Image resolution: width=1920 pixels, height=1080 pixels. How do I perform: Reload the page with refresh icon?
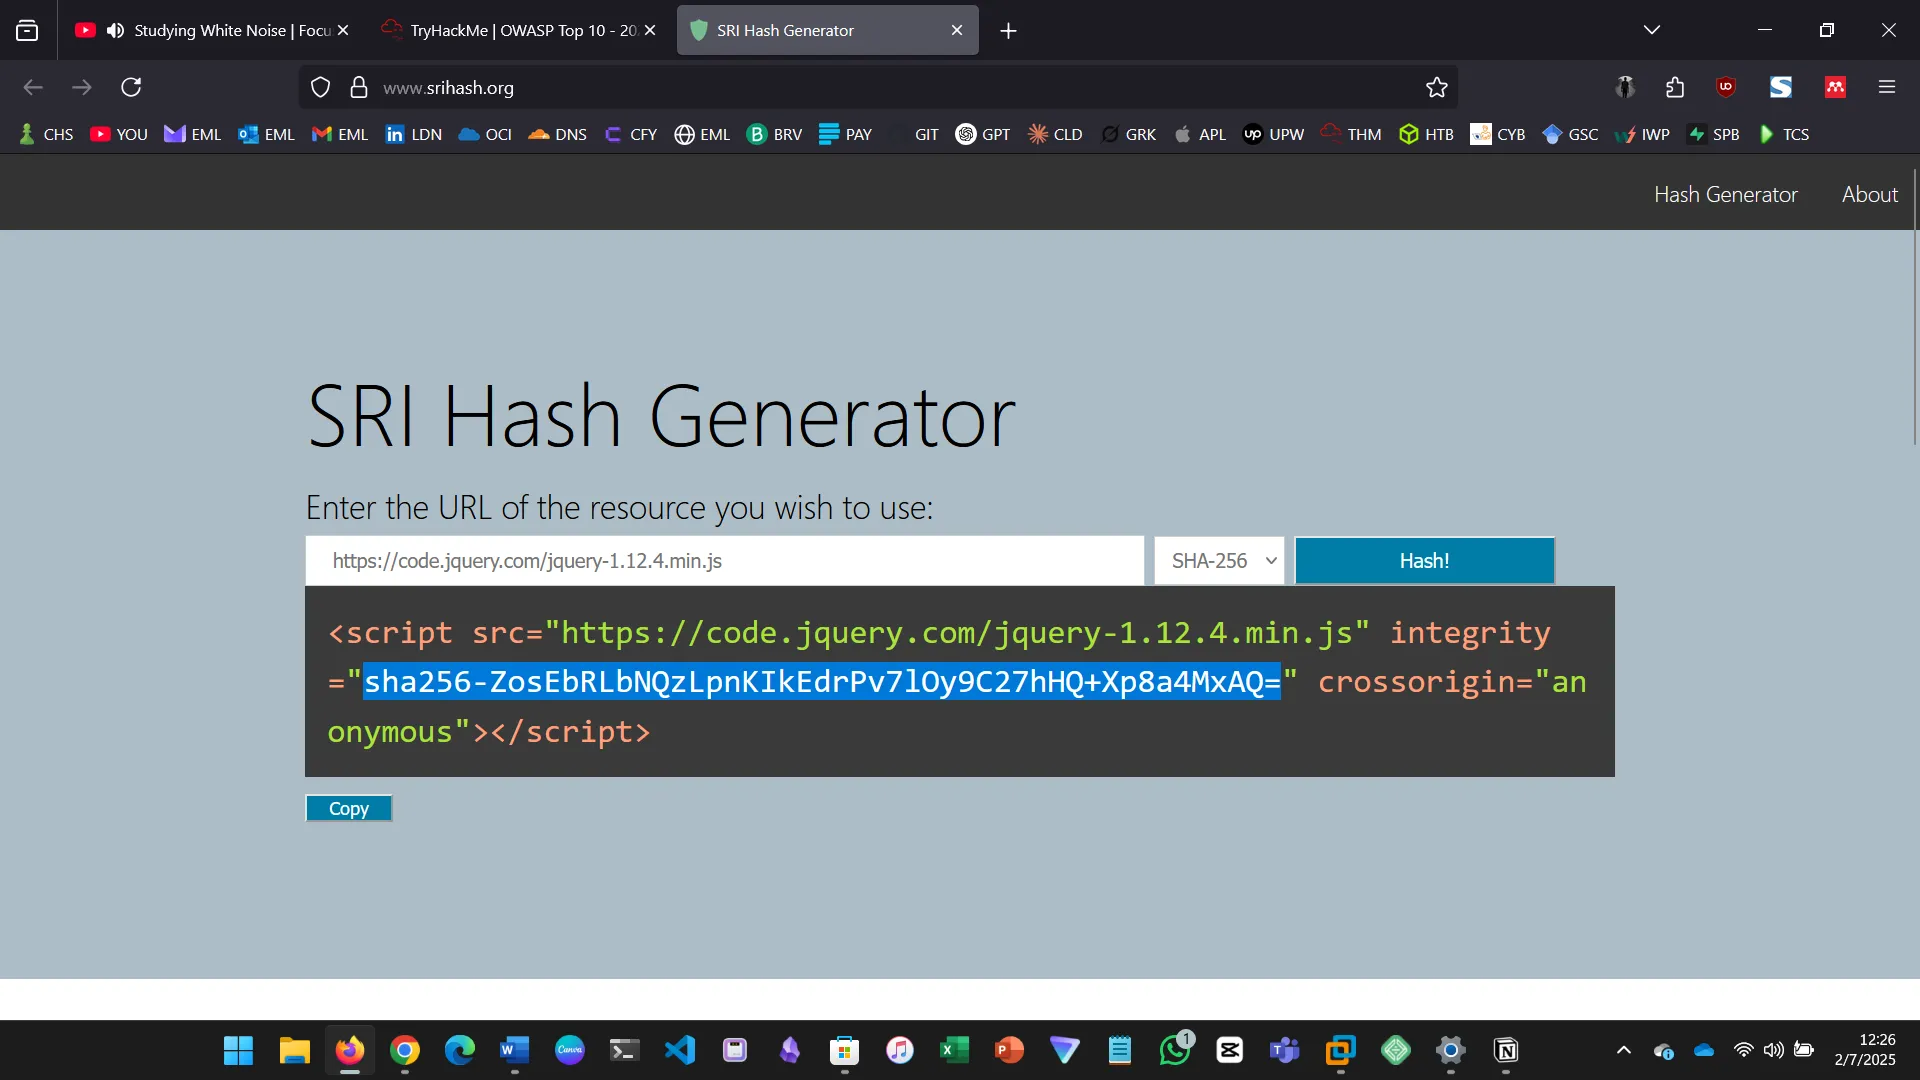tap(131, 88)
